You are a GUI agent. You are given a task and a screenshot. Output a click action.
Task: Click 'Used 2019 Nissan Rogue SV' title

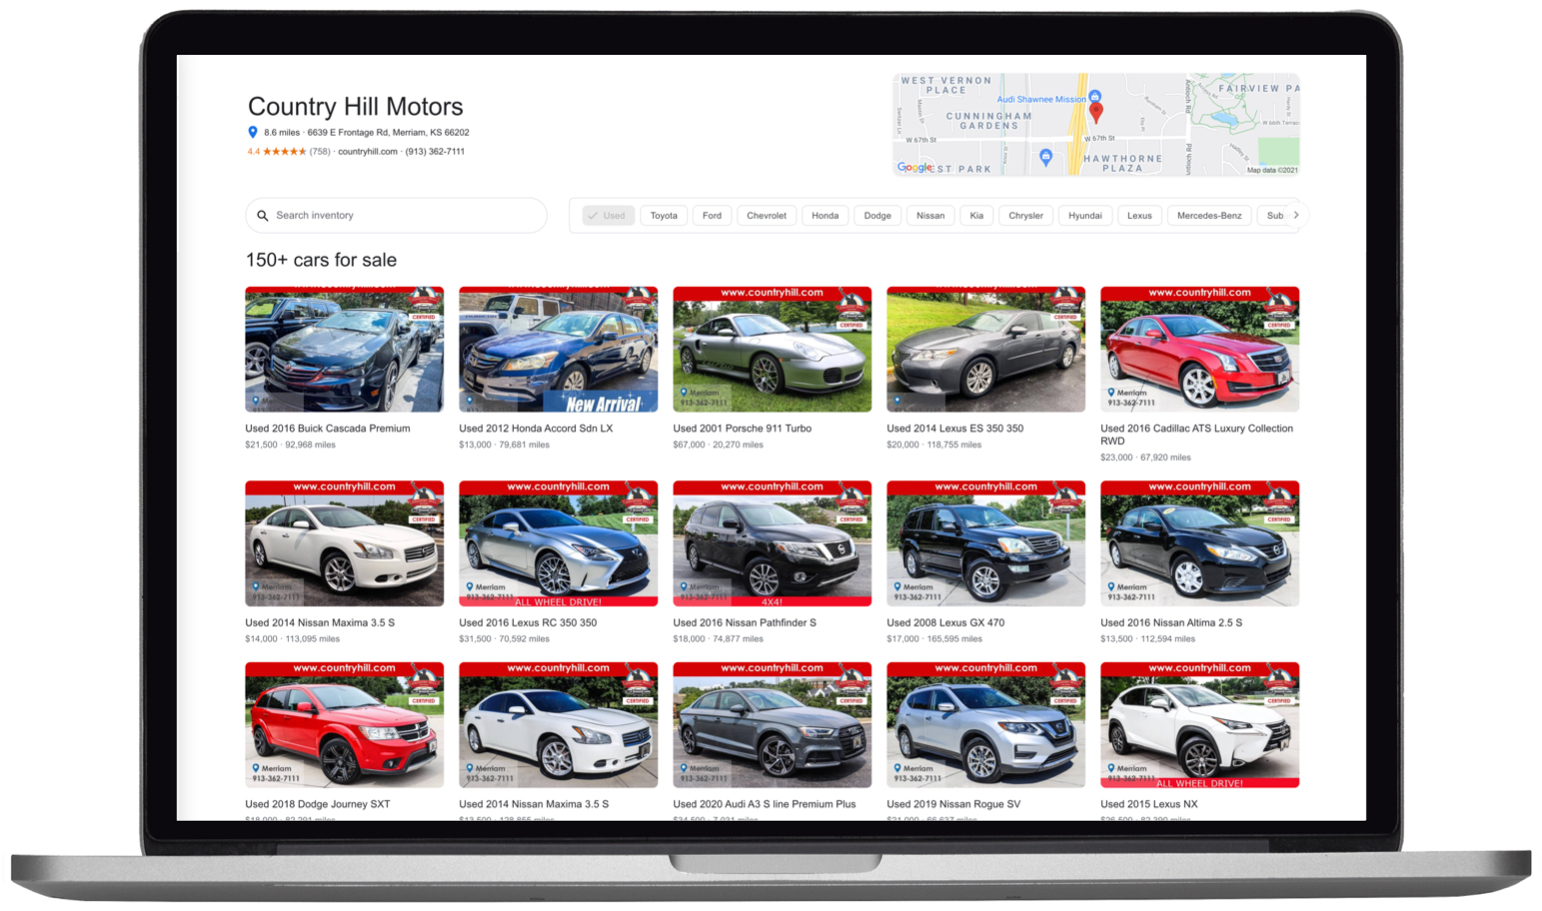[954, 804]
